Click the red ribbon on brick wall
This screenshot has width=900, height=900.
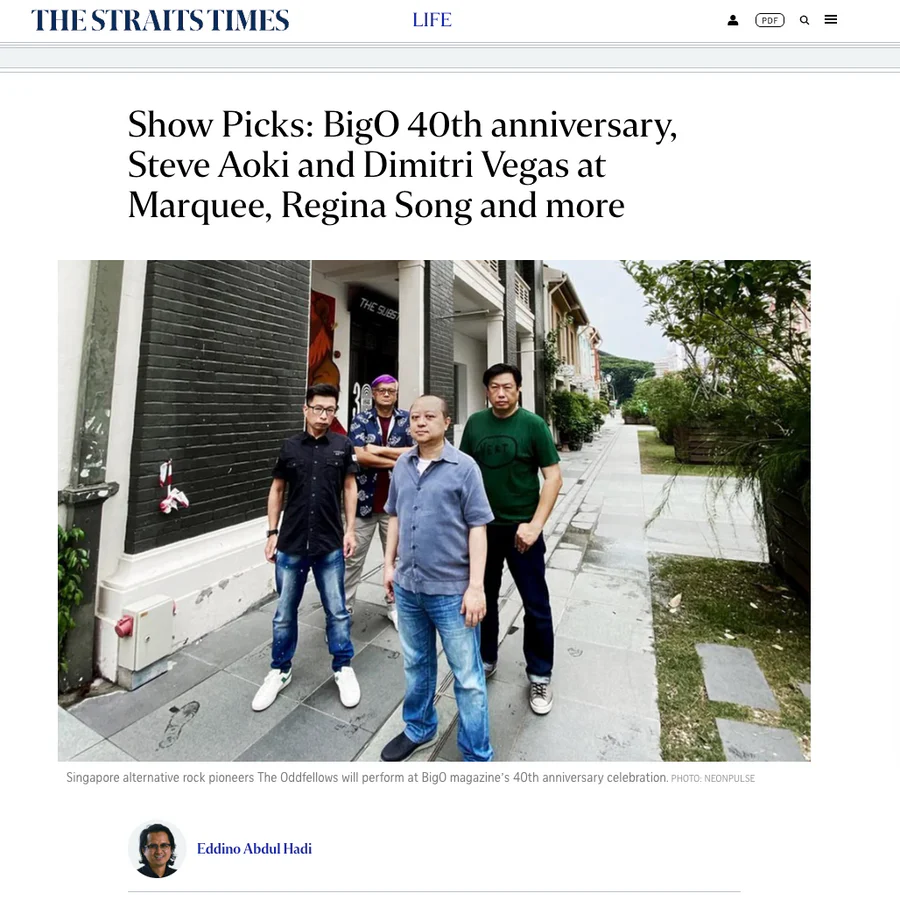172,488
